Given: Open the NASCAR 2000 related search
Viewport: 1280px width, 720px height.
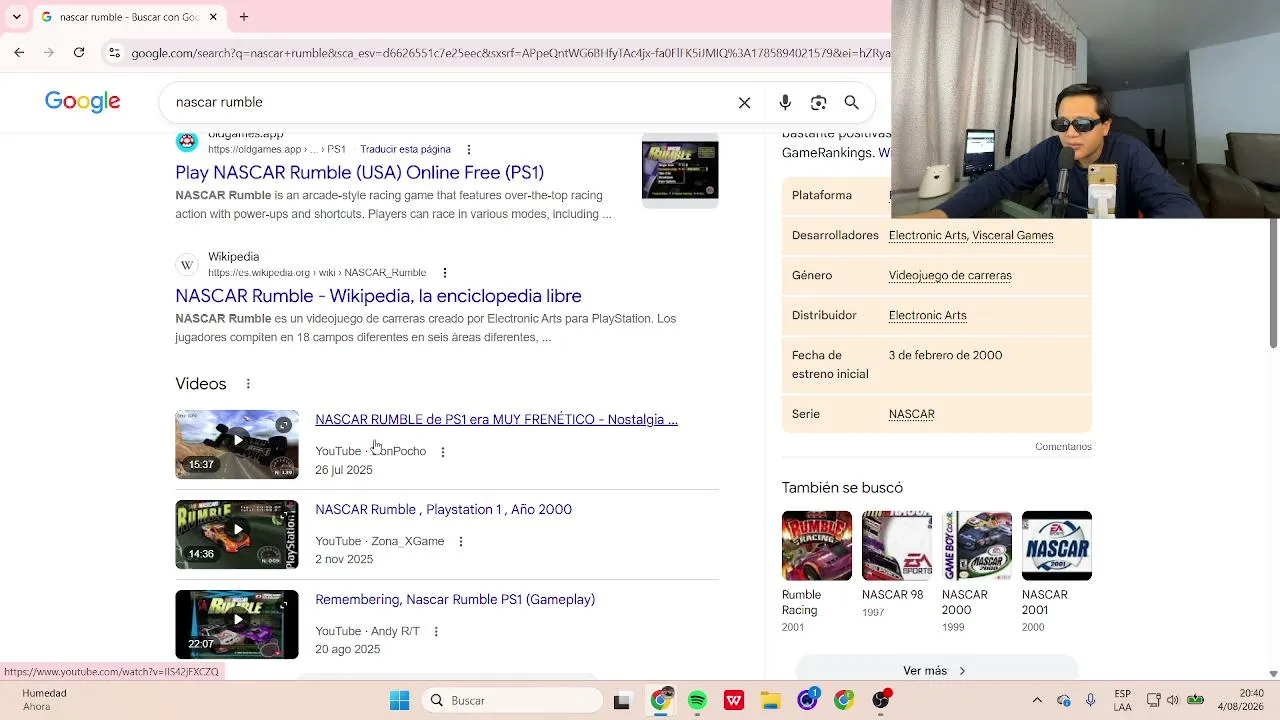Looking at the screenshot, I should coord(977,572).
